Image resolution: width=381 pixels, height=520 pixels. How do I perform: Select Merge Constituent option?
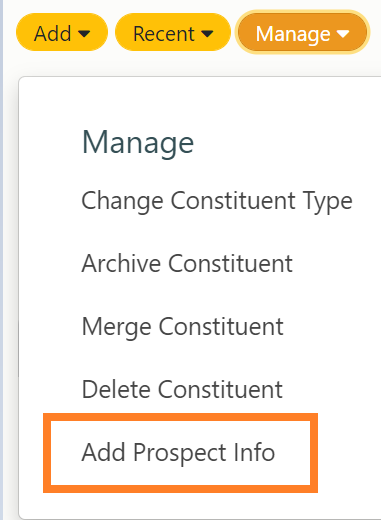click(x=183, y=327)
